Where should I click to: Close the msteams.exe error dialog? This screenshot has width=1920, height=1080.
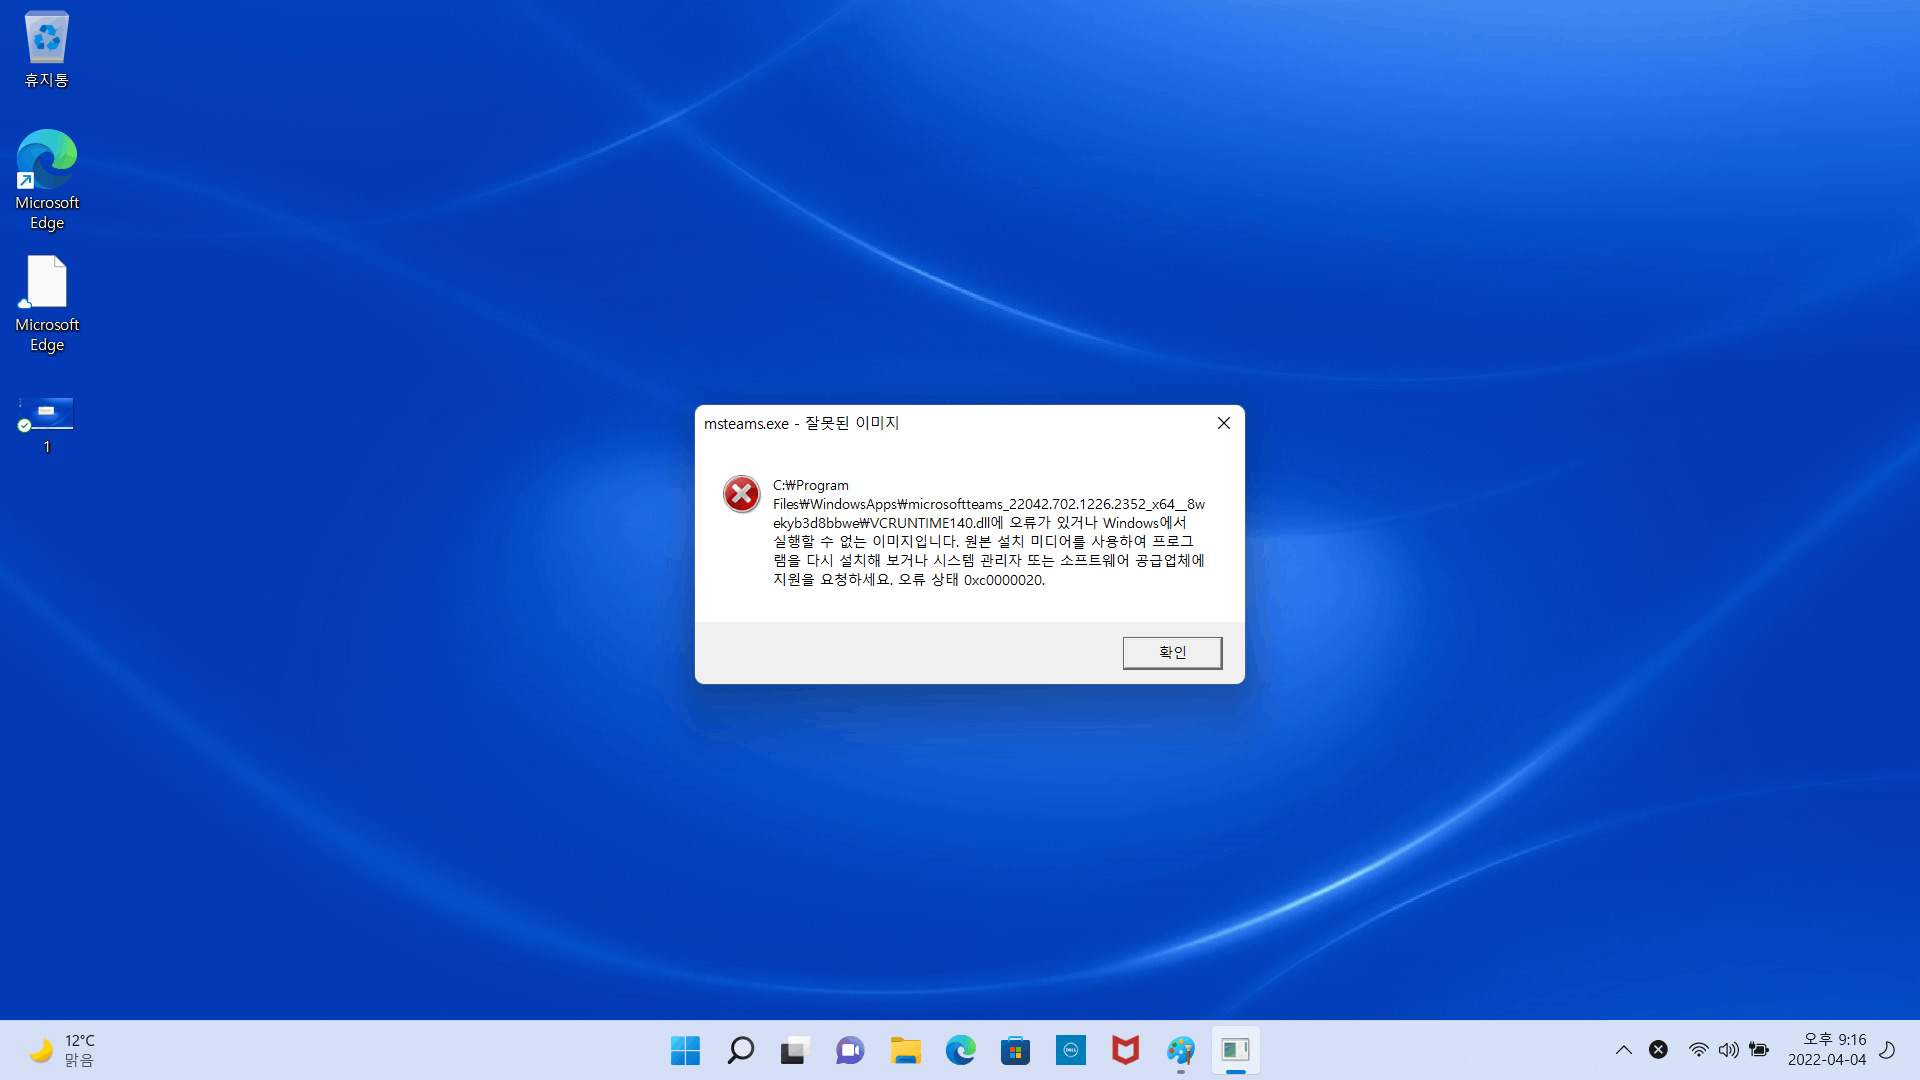coord(1223,423)
